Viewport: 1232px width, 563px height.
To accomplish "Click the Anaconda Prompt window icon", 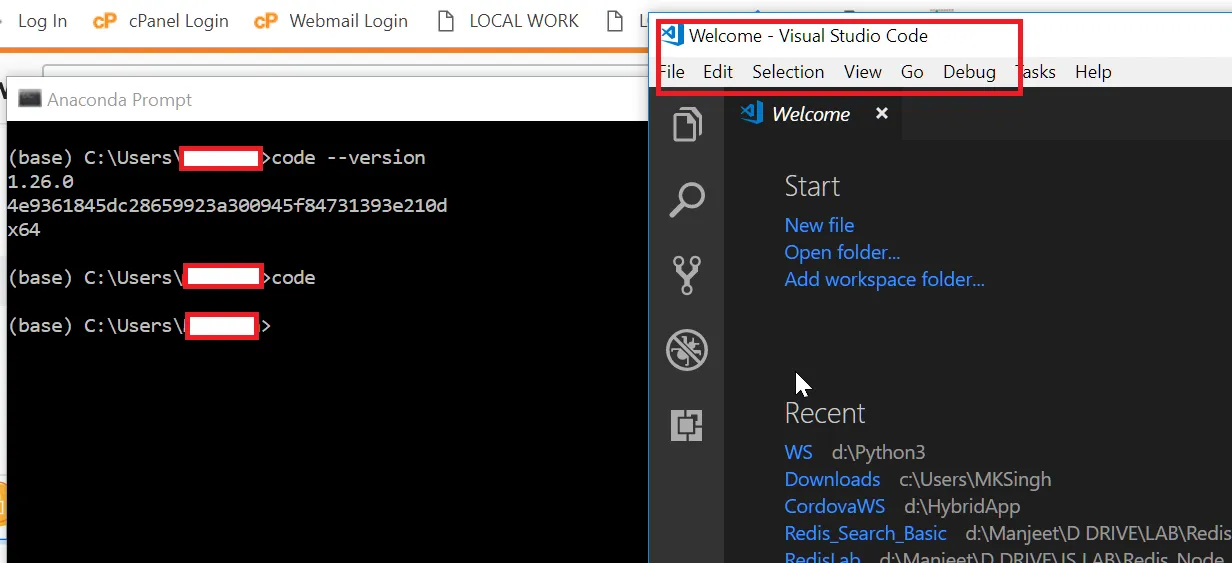I will [30, 99].
